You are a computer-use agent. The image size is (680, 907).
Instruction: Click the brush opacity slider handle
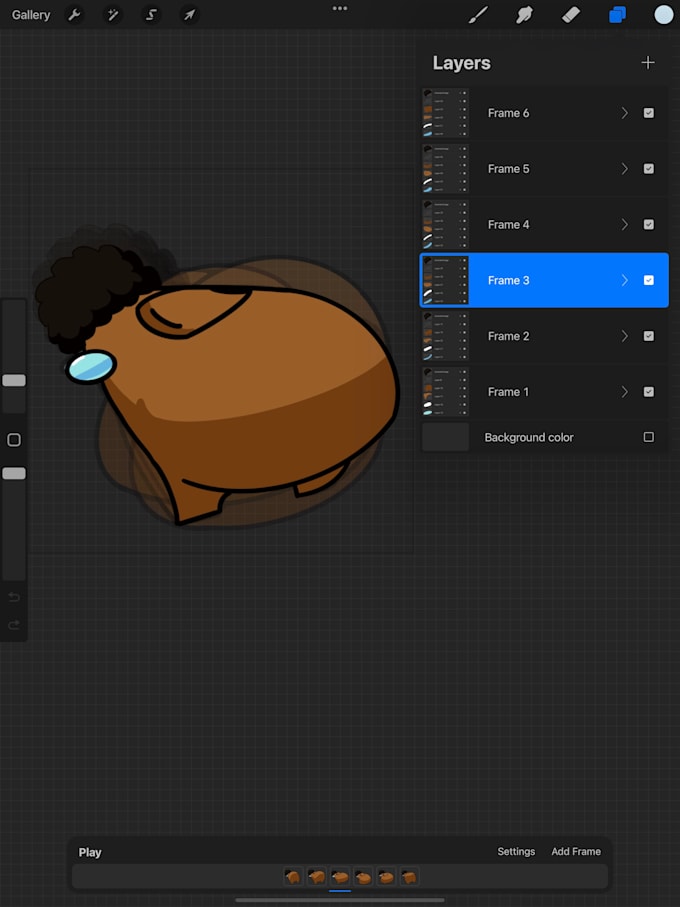14,473
